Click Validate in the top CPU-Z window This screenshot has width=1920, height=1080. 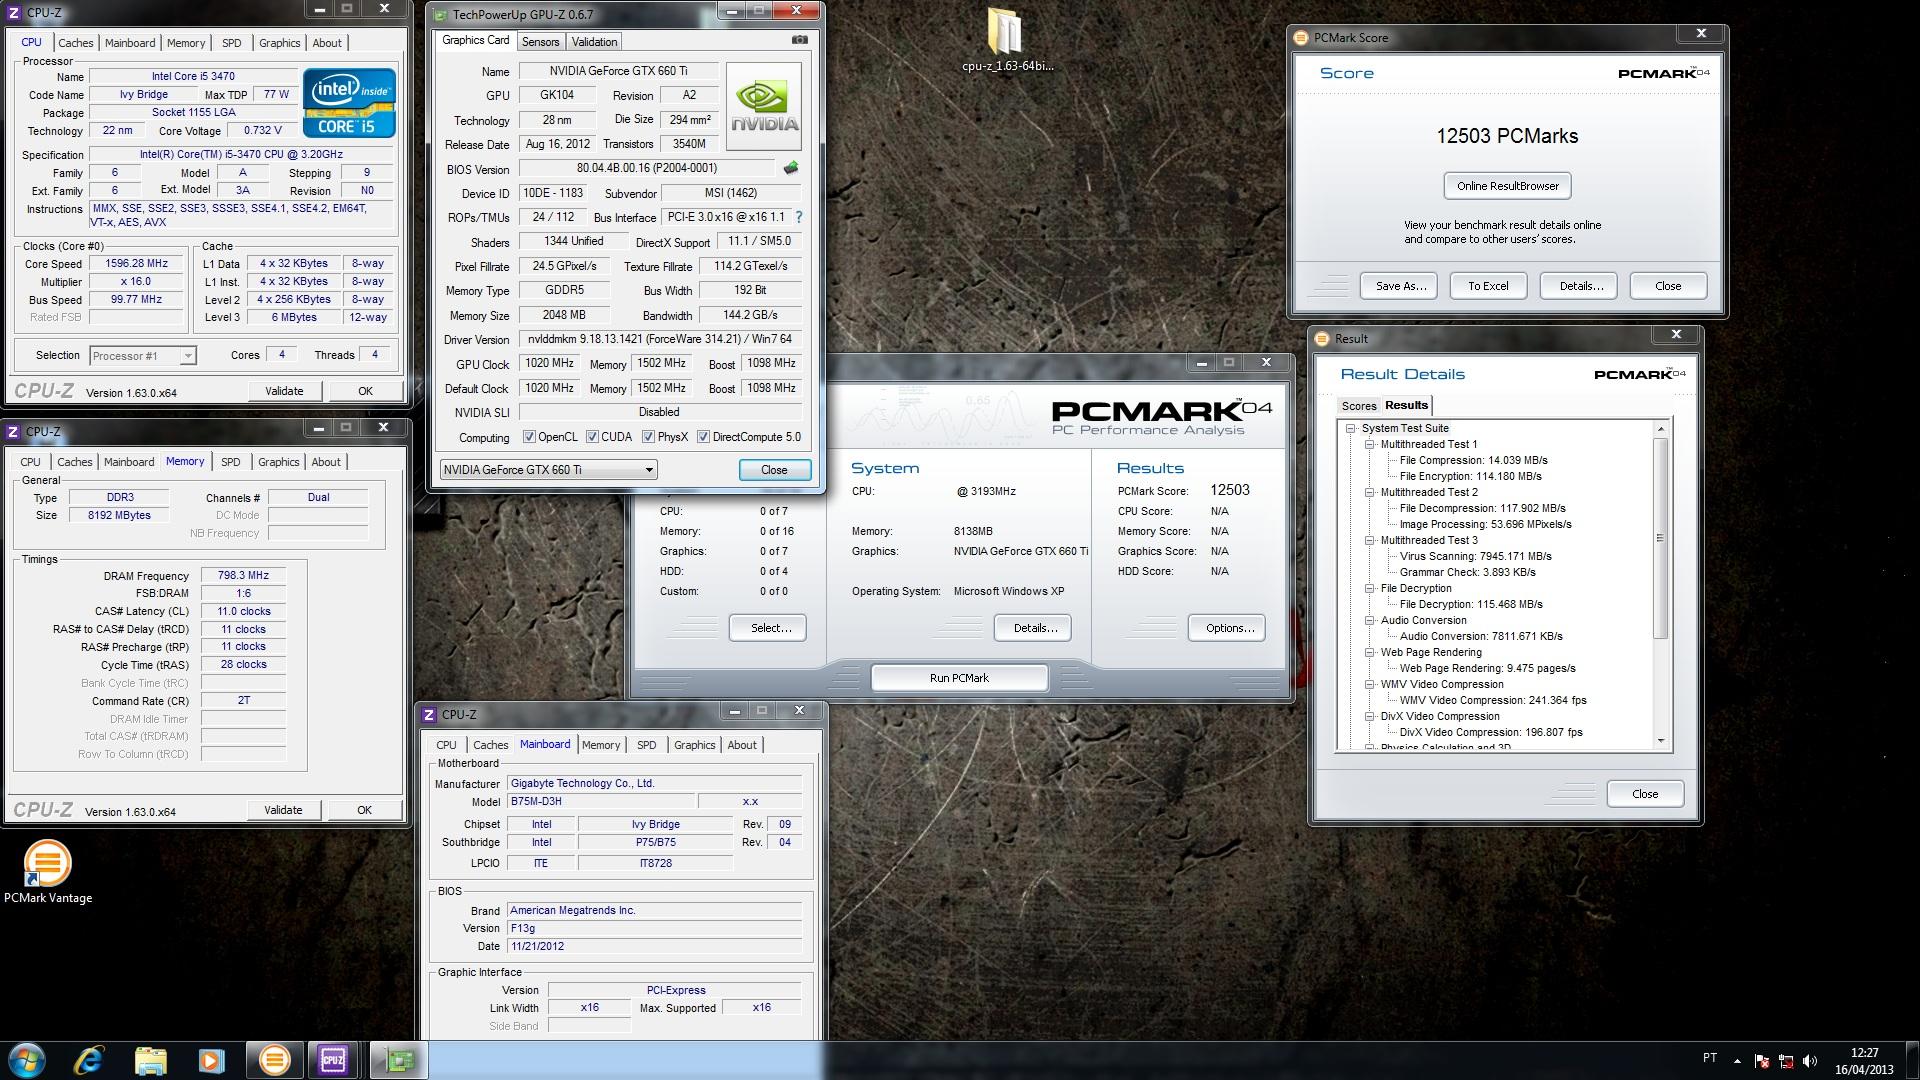[x=284, y=391]
